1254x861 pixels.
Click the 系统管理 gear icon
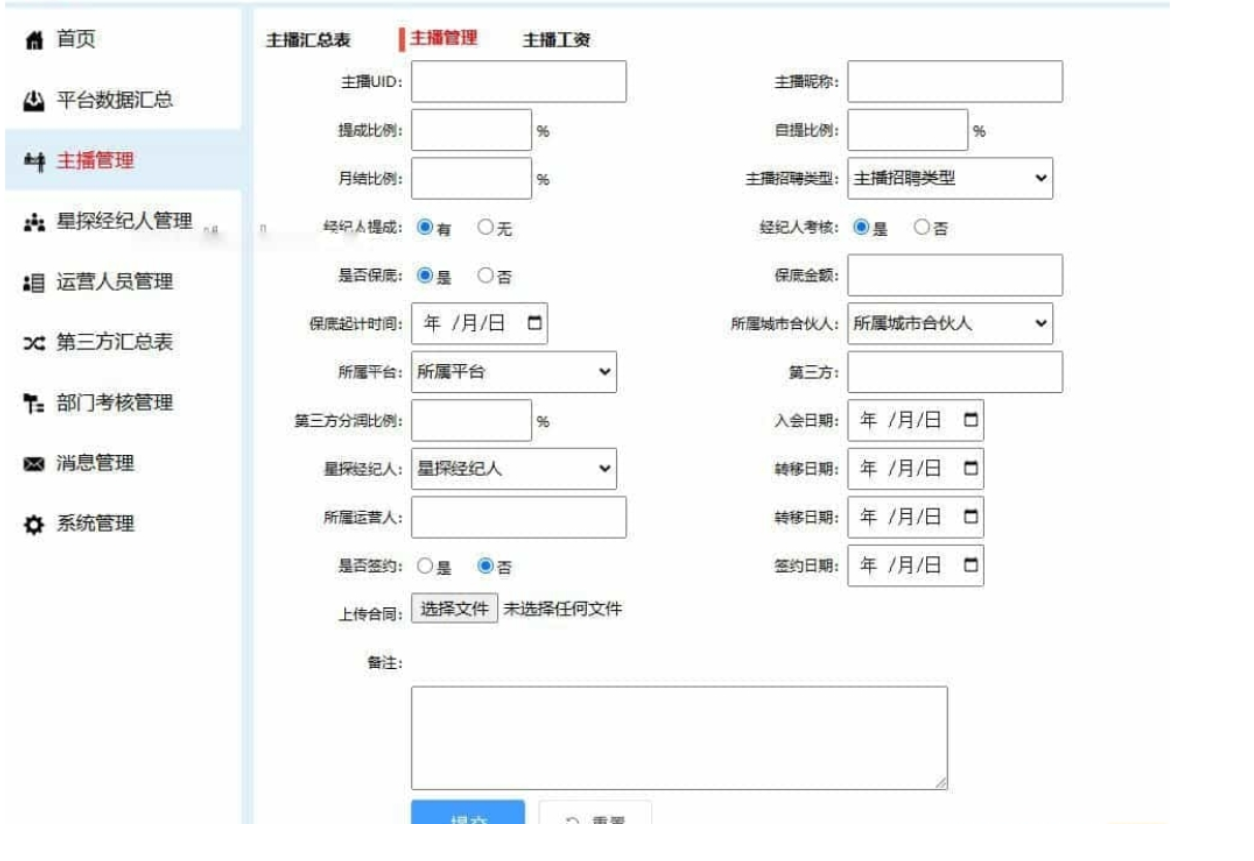point(35,524)
